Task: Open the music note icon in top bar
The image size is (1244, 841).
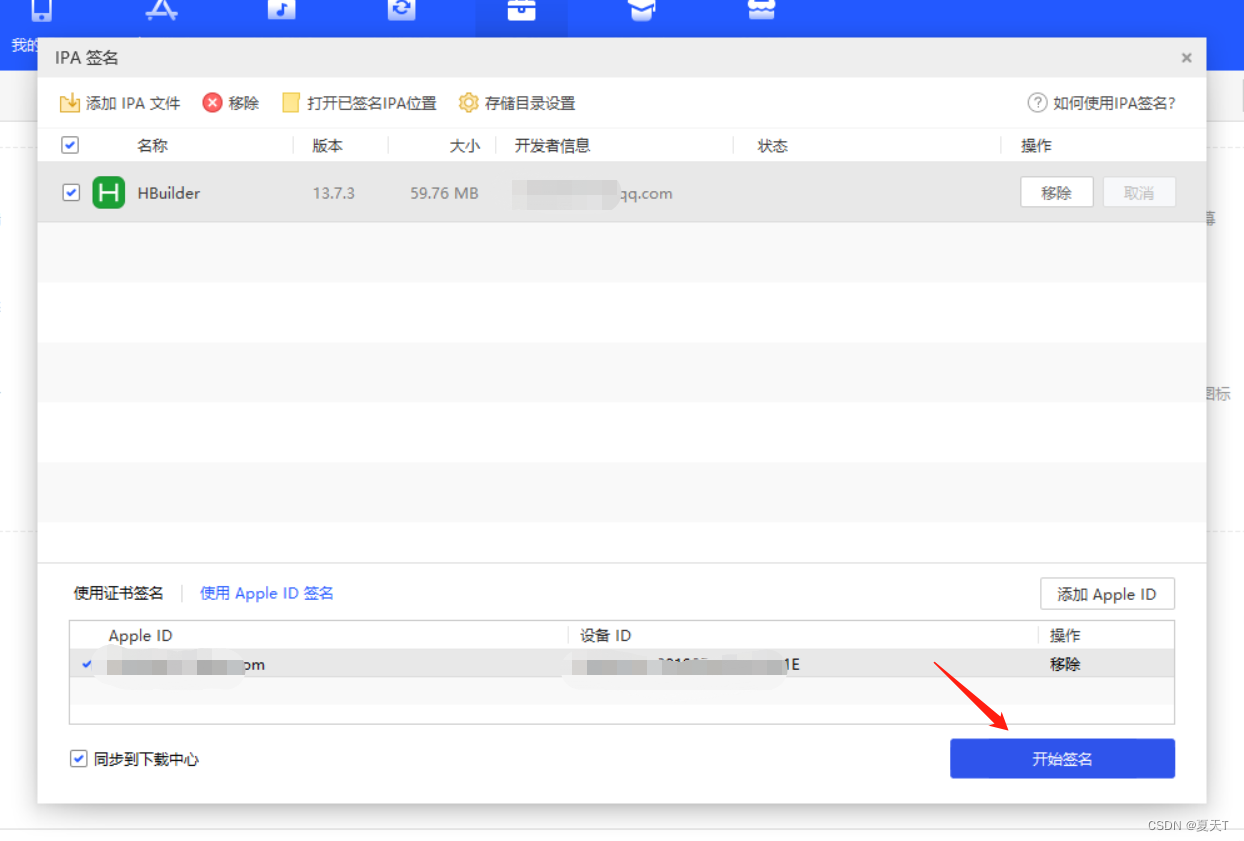Action: coord(281,10)
